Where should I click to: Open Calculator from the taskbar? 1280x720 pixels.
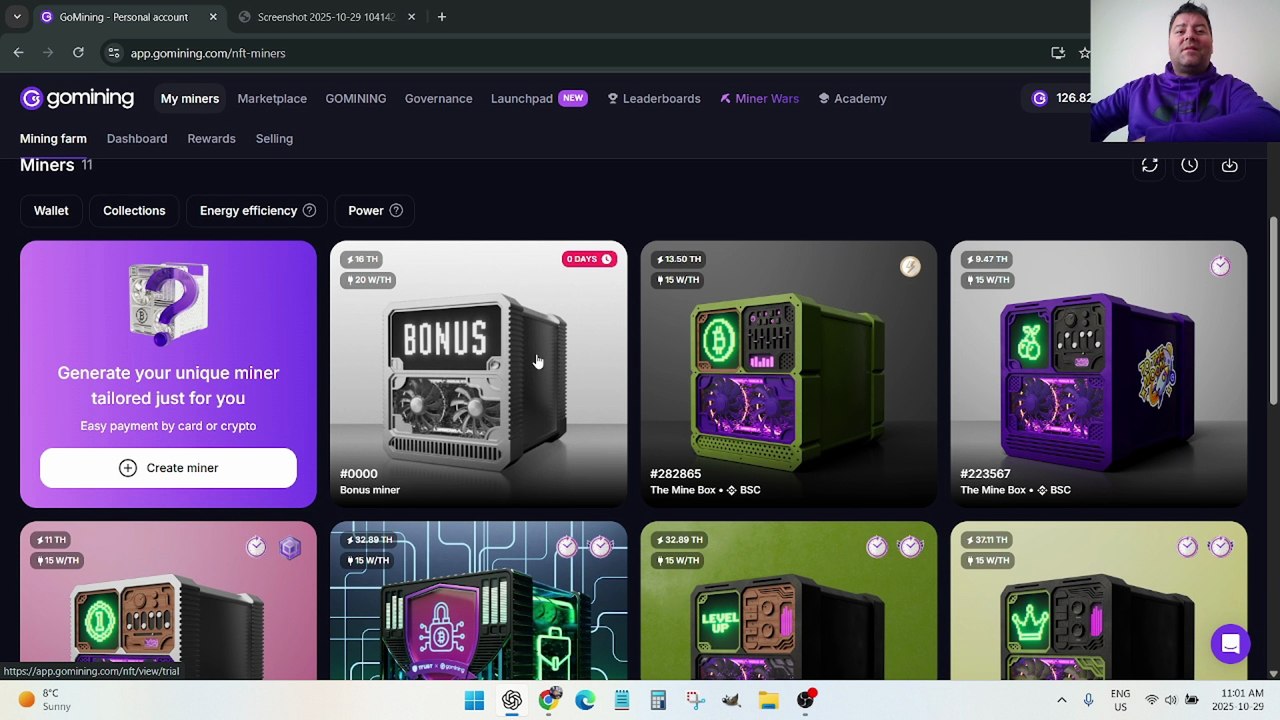click(x=658, y=700)
